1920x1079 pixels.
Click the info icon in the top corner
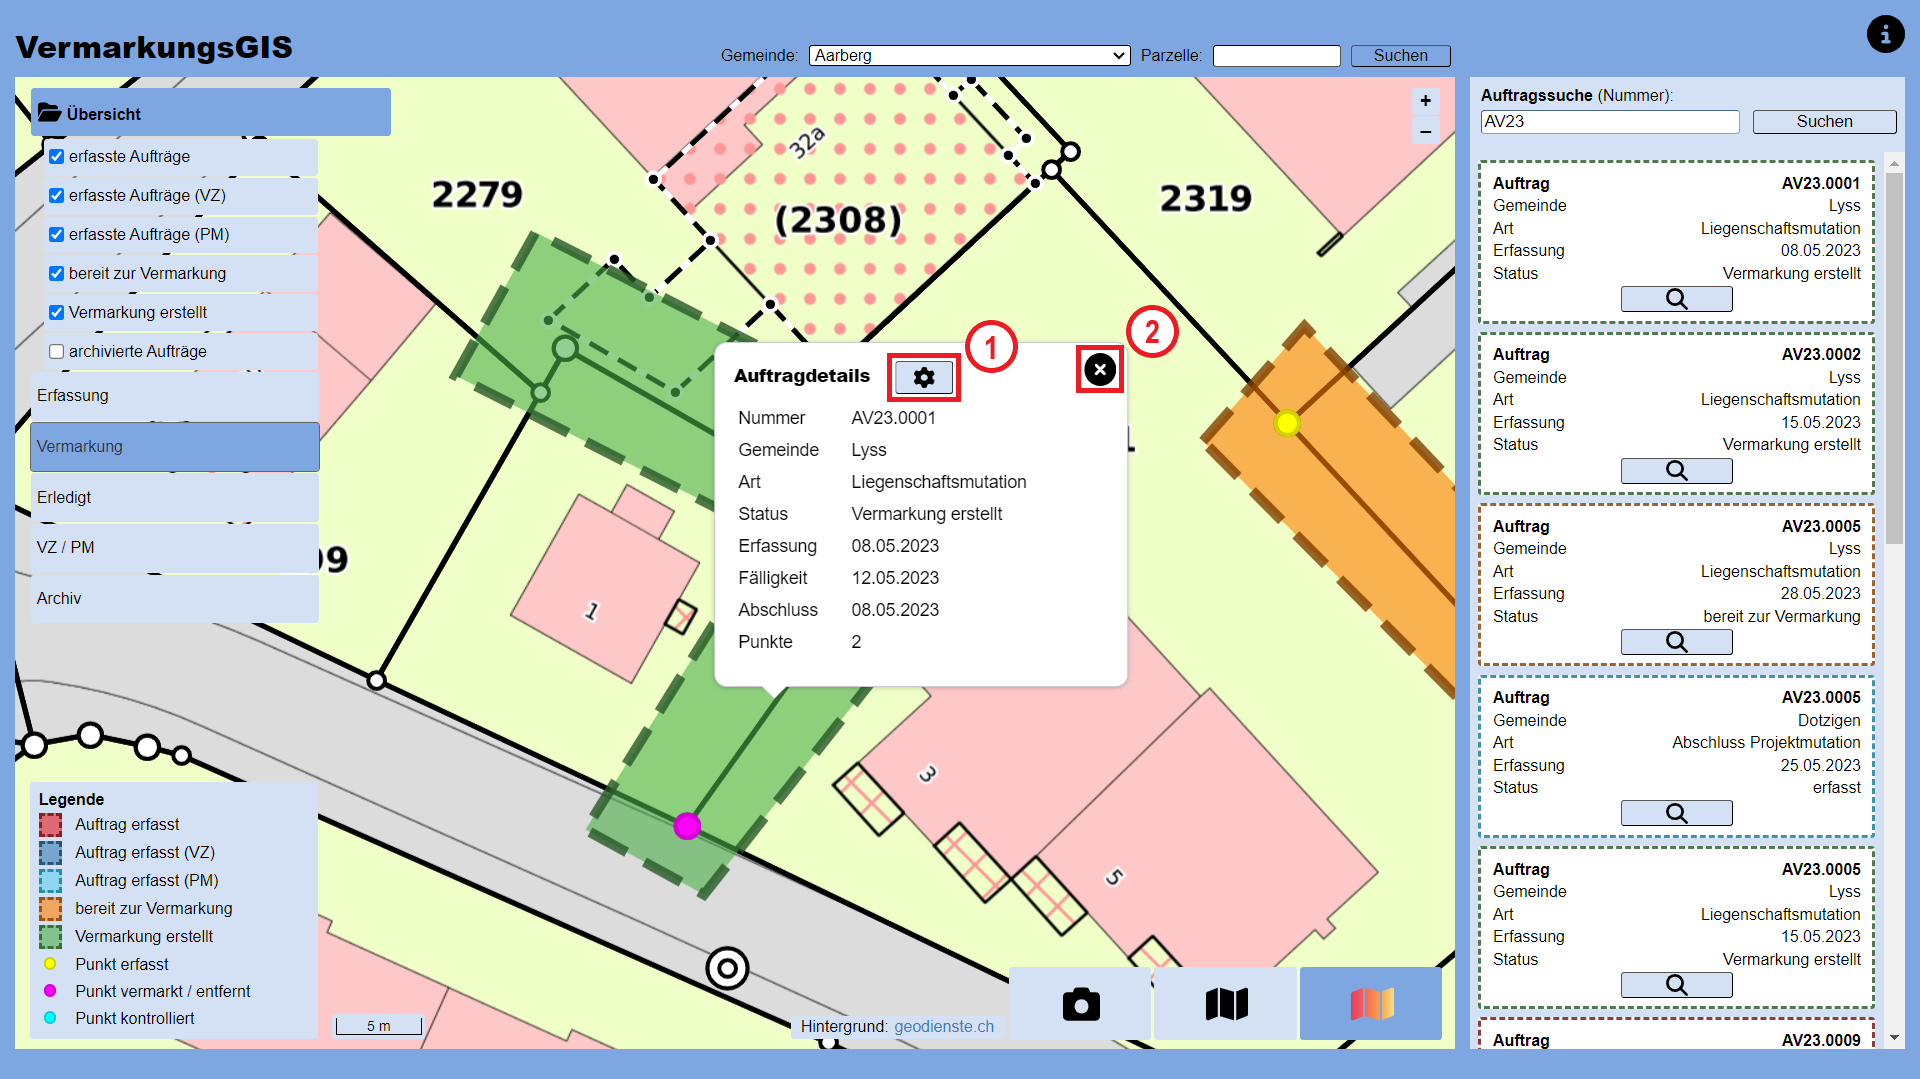click(x=1886, y=33)
